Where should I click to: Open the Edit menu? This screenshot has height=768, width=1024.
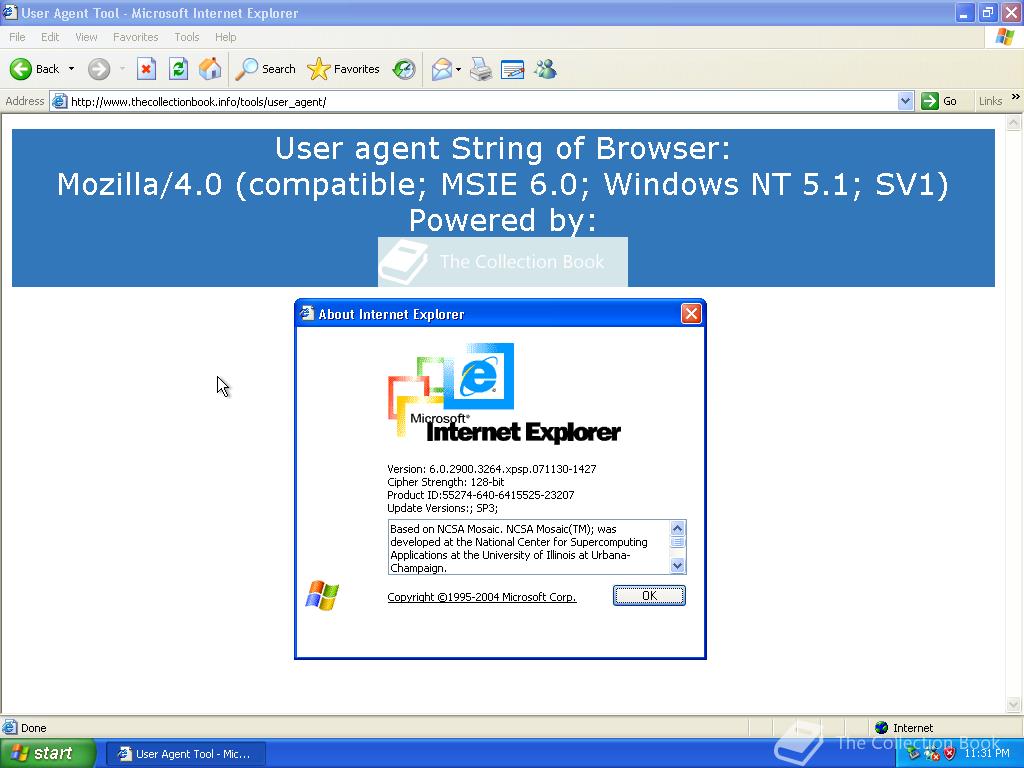tap(50, 37)
